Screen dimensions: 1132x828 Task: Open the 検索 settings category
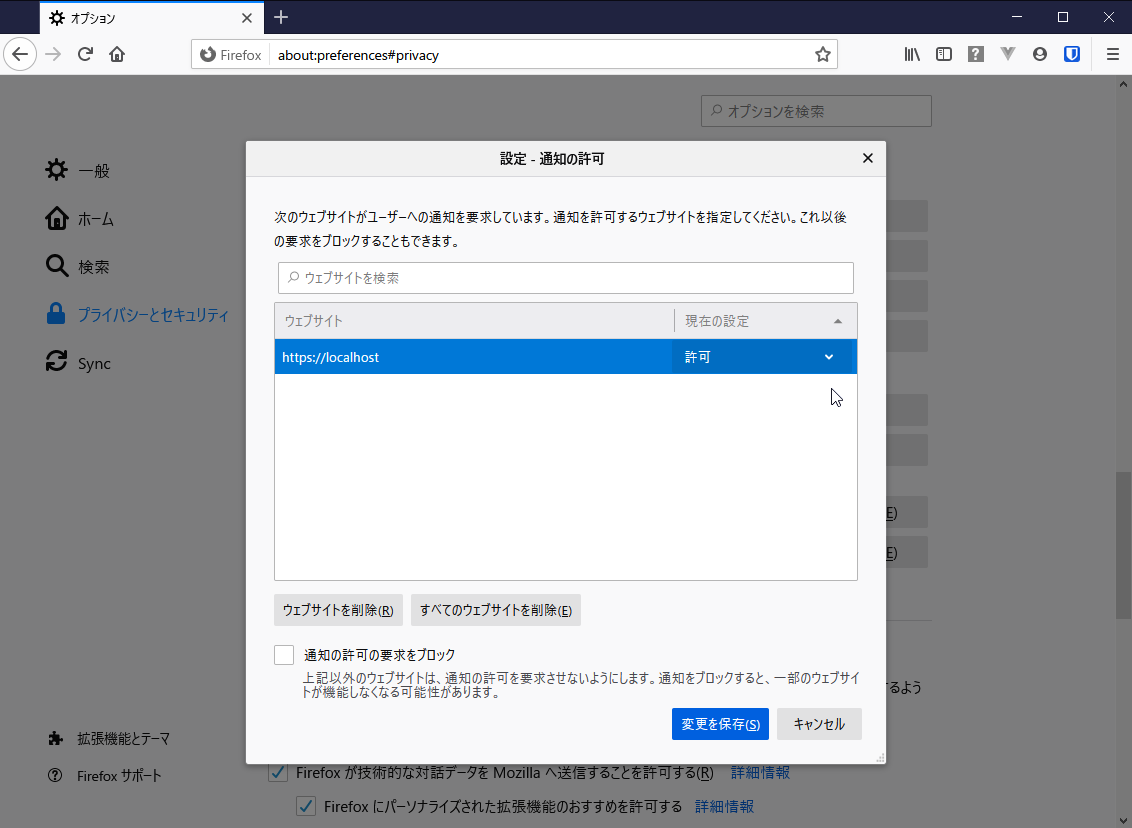pyautogui.click(x=78, y=266)
